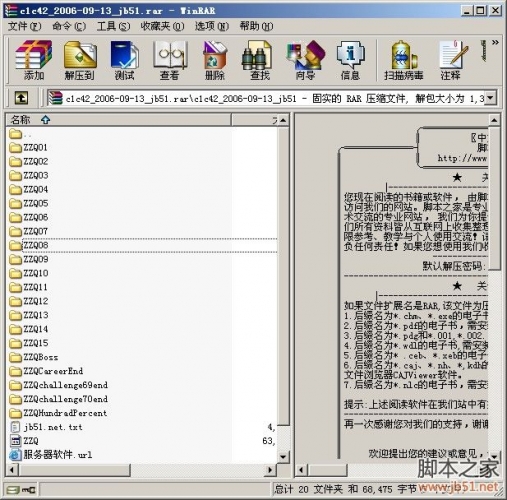Click file list vertical scroll up arrow
507x500 pixels.
tap(283, 120)
